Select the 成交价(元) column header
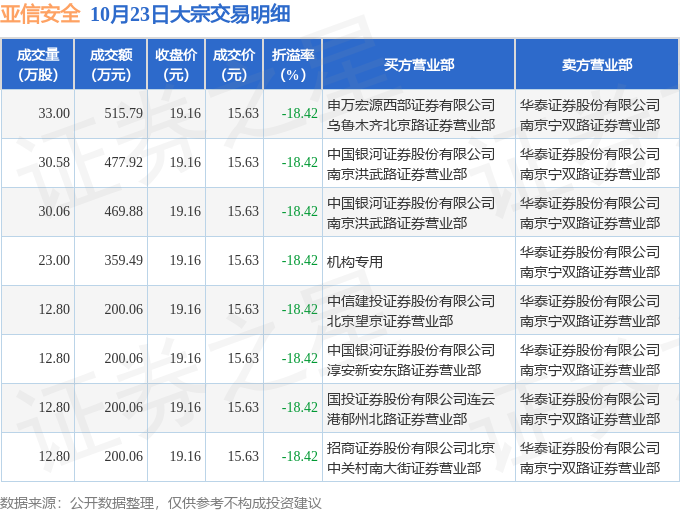This screenshot has height=512, width=680. [234, 65]
